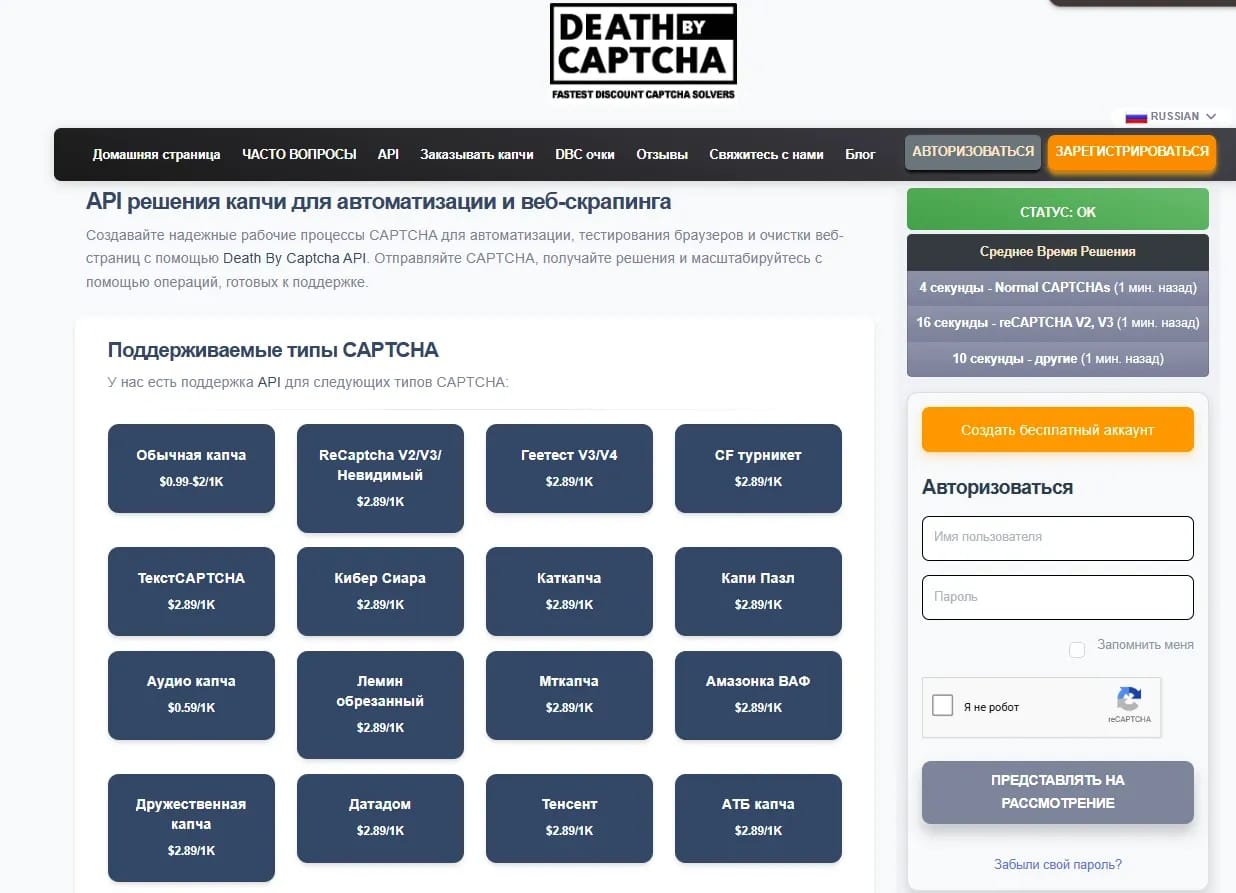The width and height of the screenshot is (1236, 893).
Task: Tick the 'Я не робот' reCAPTCHA checkbox
Action: [942, 706]
